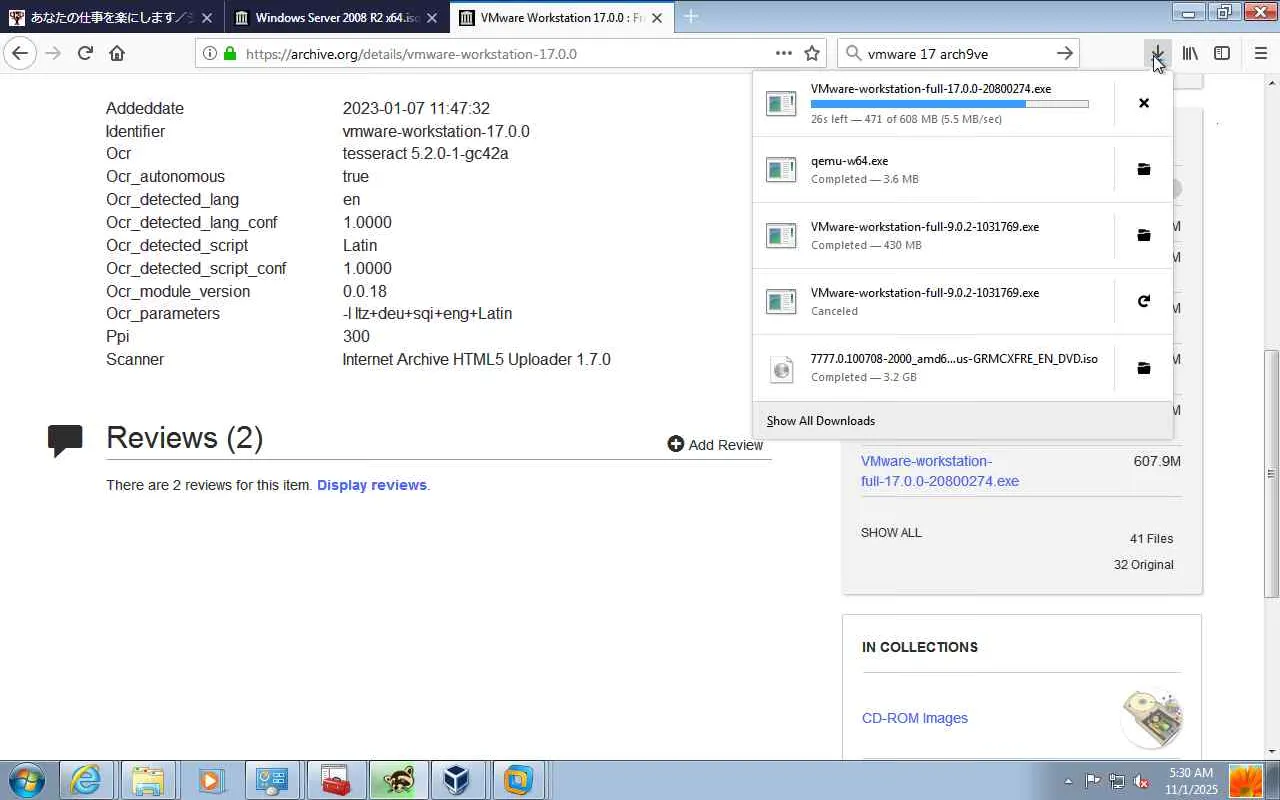Open Action Center flag in system tray
Viewport: 1280px width, 800px height.
pos(1092,781)
